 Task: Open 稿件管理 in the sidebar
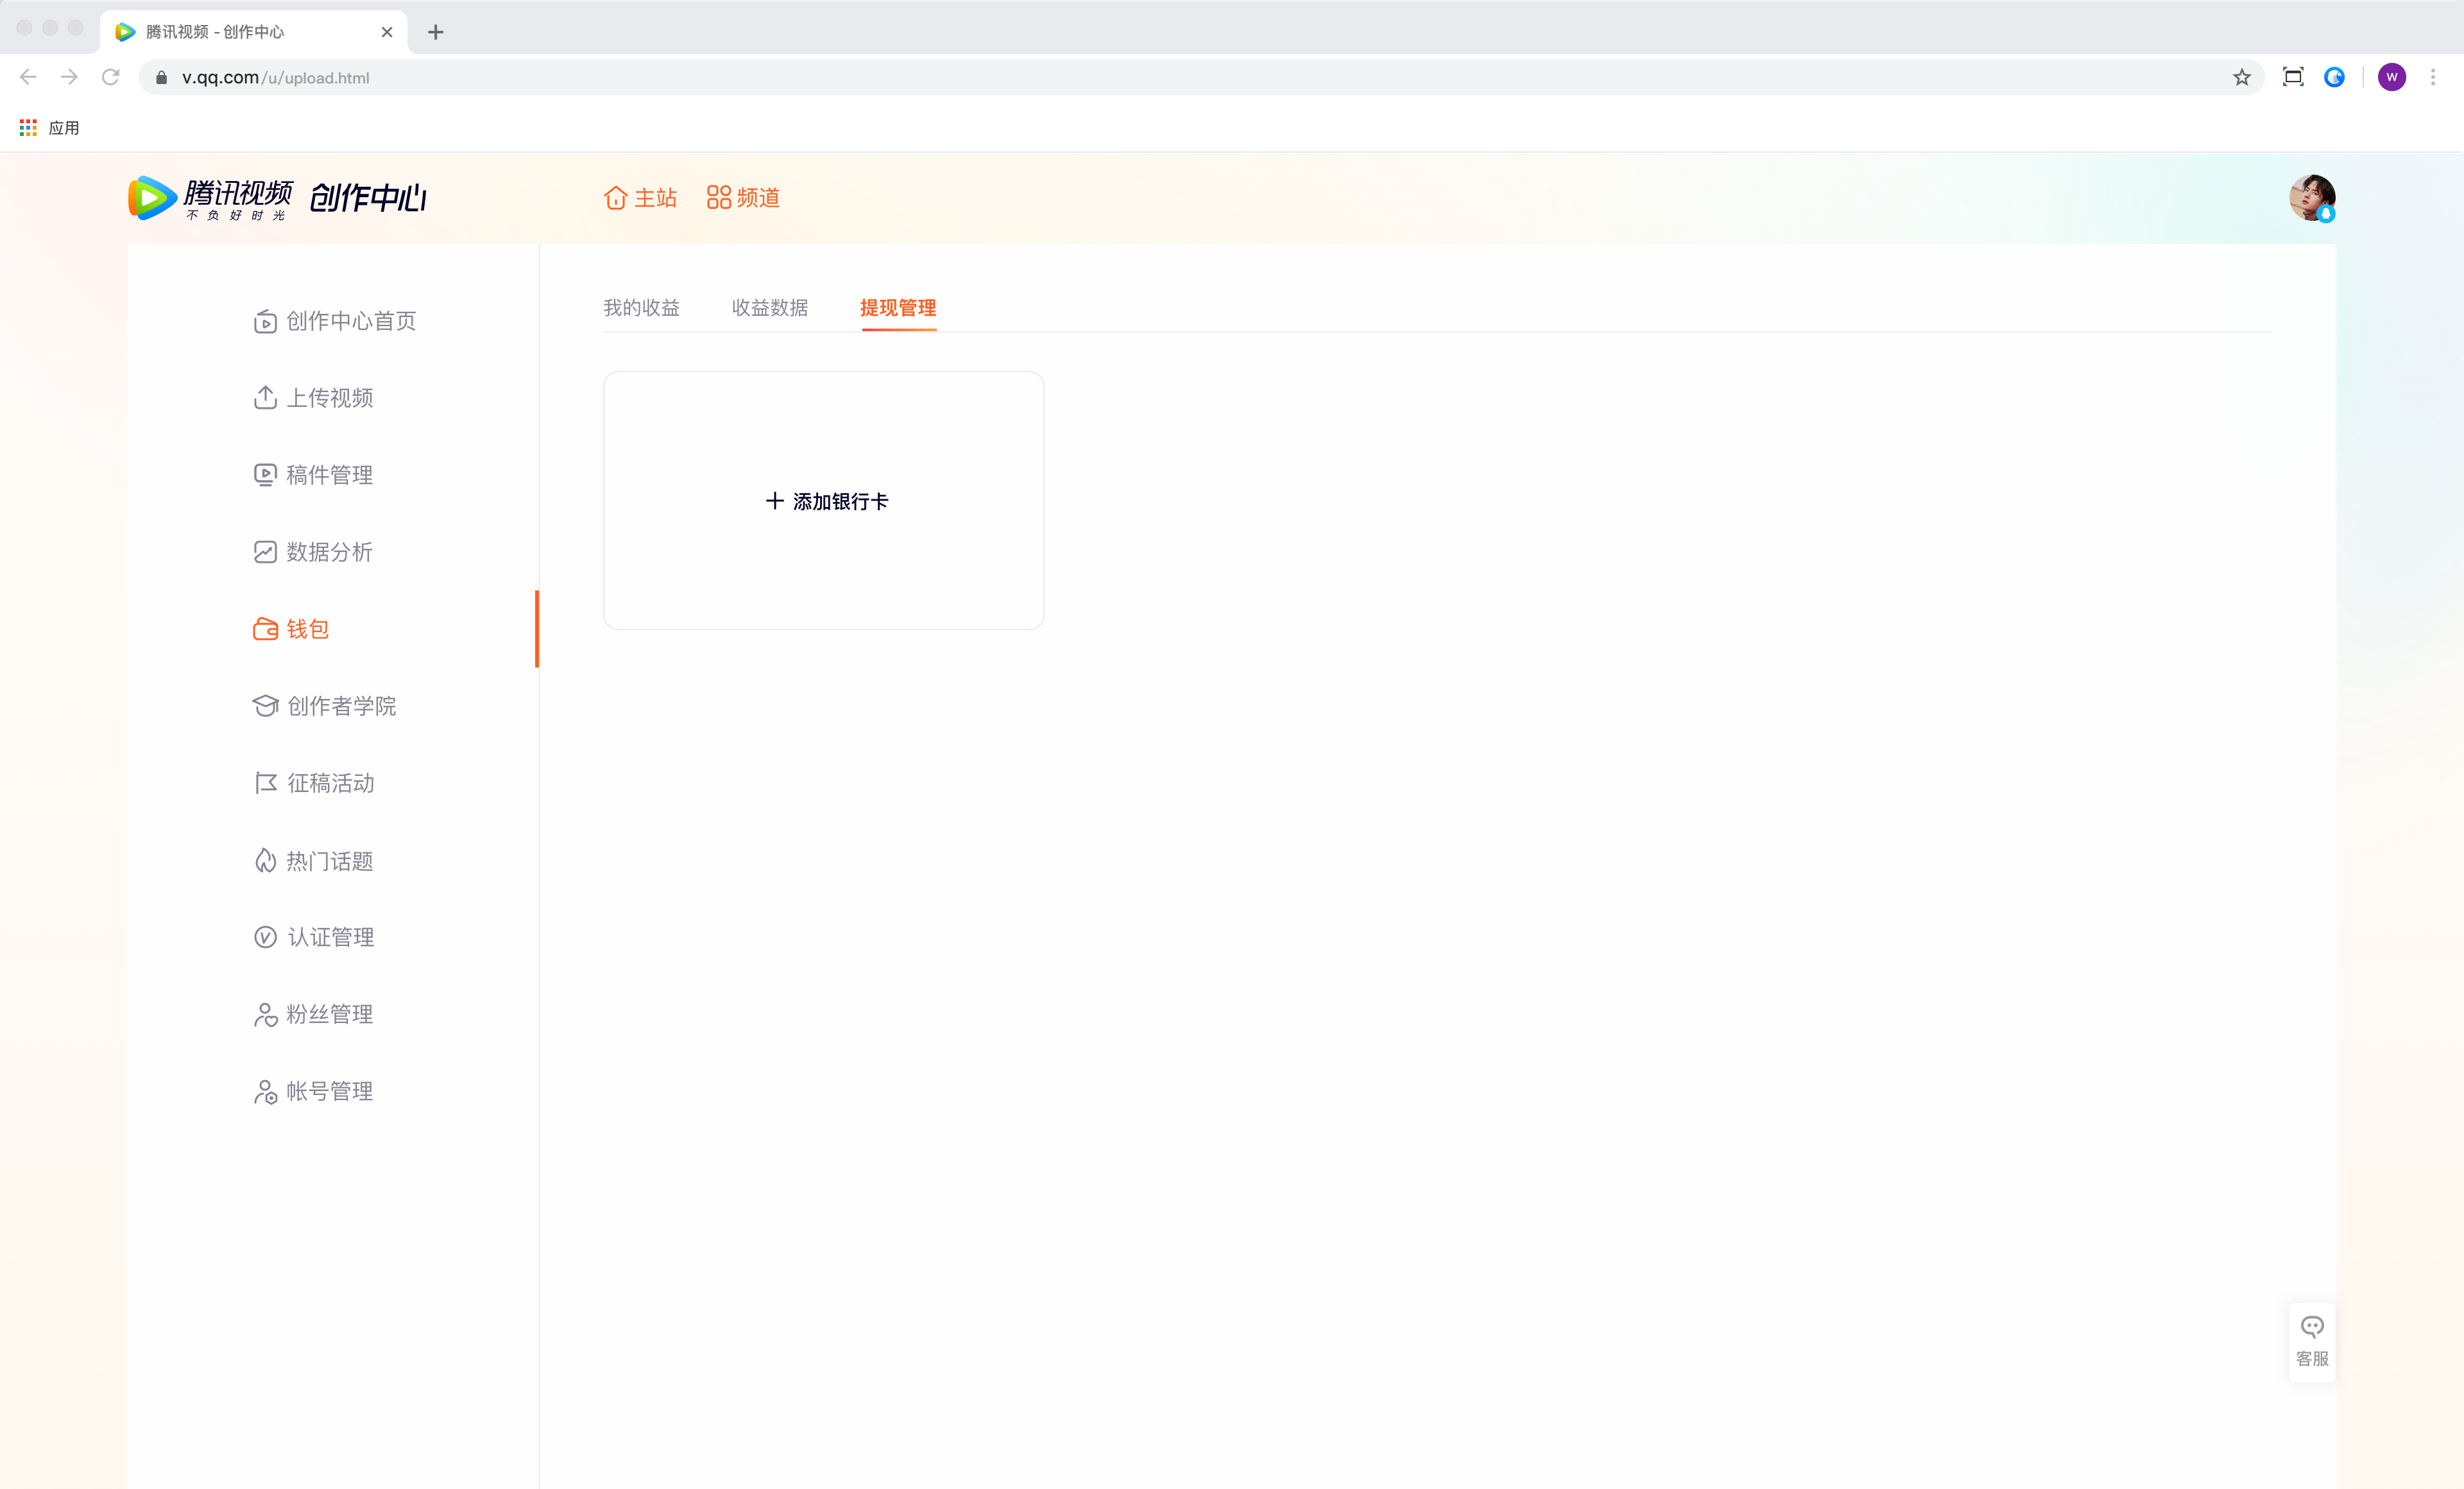tap(313, 475)
